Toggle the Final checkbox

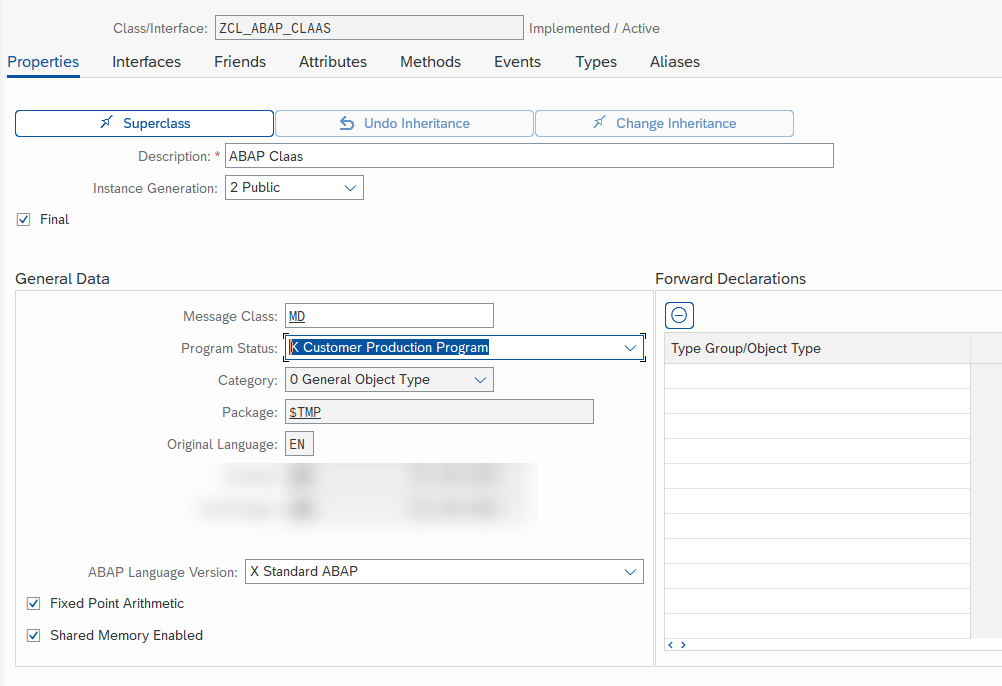[x=24, y=220]
